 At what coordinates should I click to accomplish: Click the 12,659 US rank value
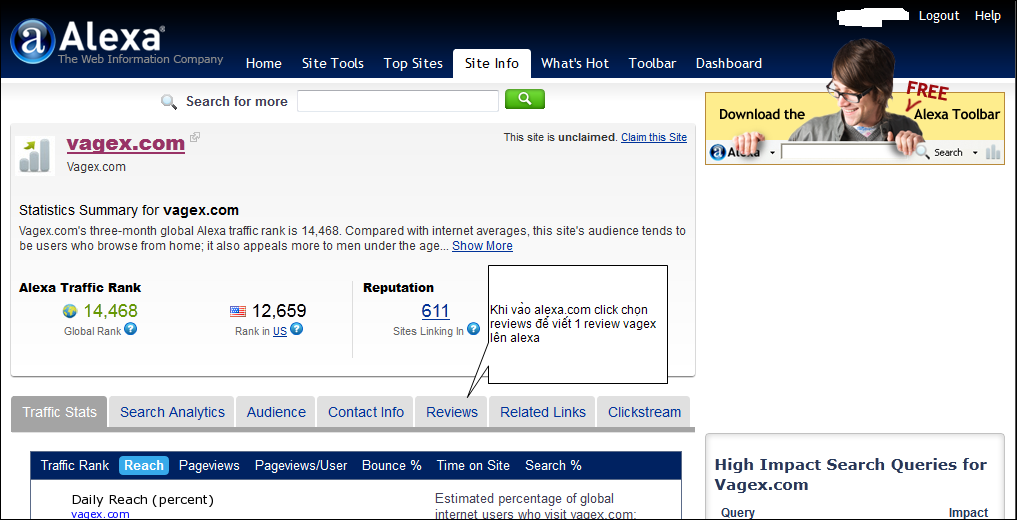(x=279, y=311)
